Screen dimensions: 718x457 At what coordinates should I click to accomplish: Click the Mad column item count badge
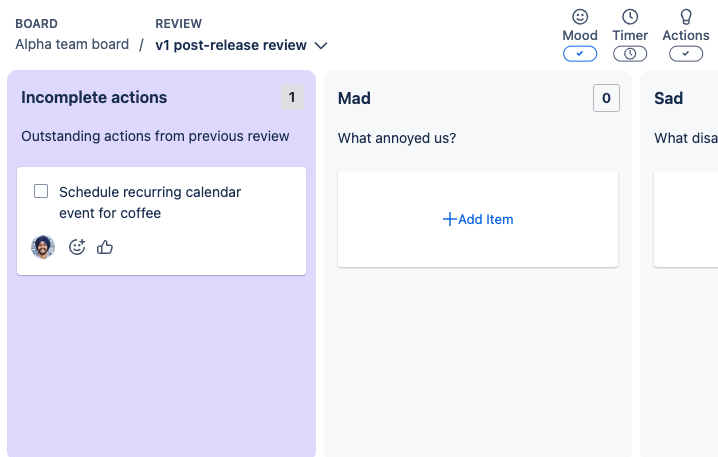click(606, 98)
